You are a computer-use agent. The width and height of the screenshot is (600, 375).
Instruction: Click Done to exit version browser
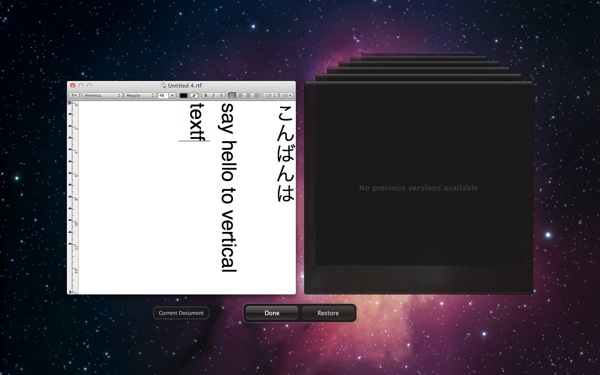click(272, 313)
